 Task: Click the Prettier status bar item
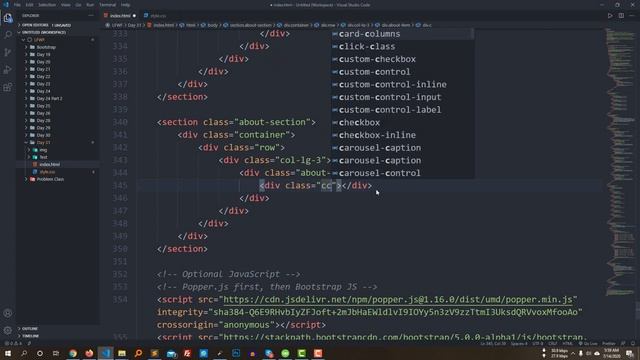[x=608, y=344]
